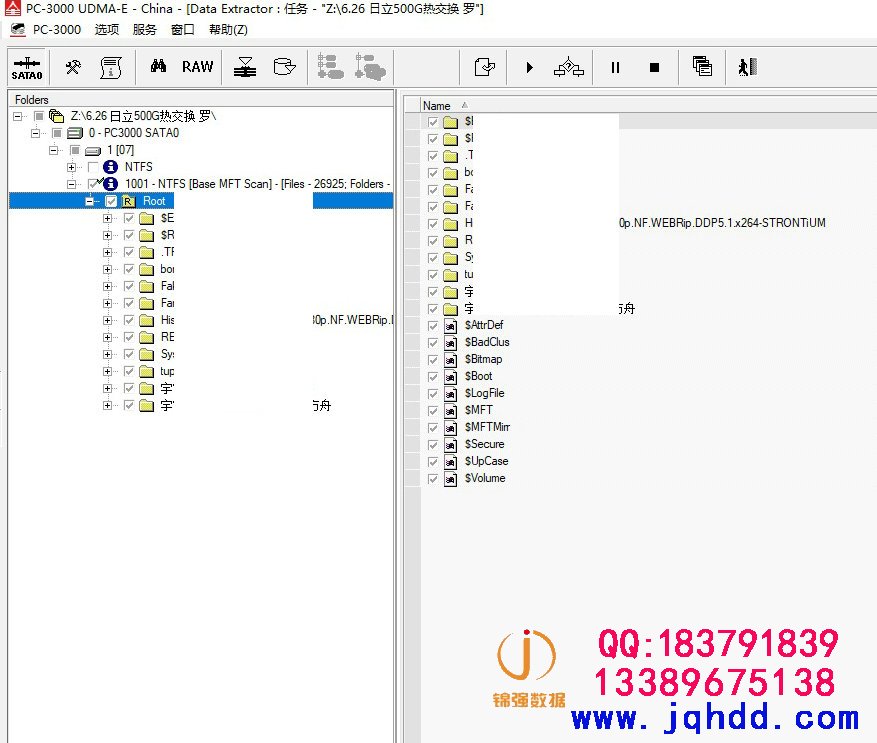
Task: Click the Root folder R icon
Action: click(x=129, y=201)
